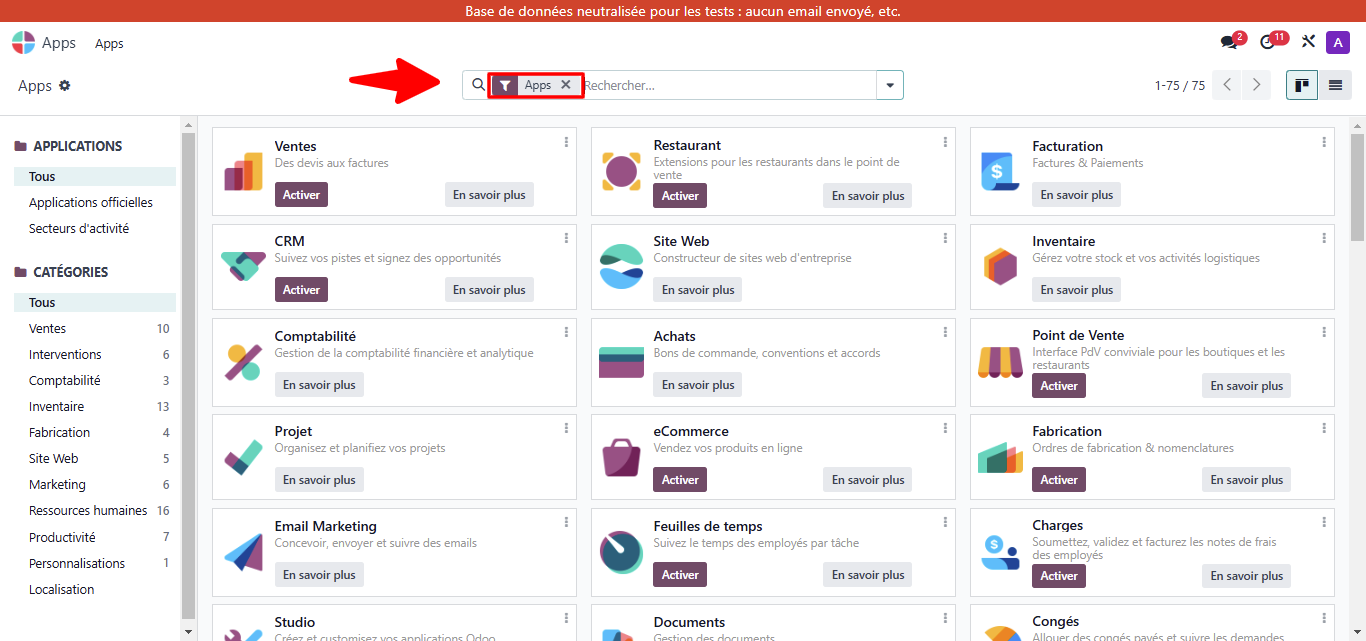Open the Fabrication card options menu
The height and width of the screenshot is (641, 1366).
[x=1324, y=427]
